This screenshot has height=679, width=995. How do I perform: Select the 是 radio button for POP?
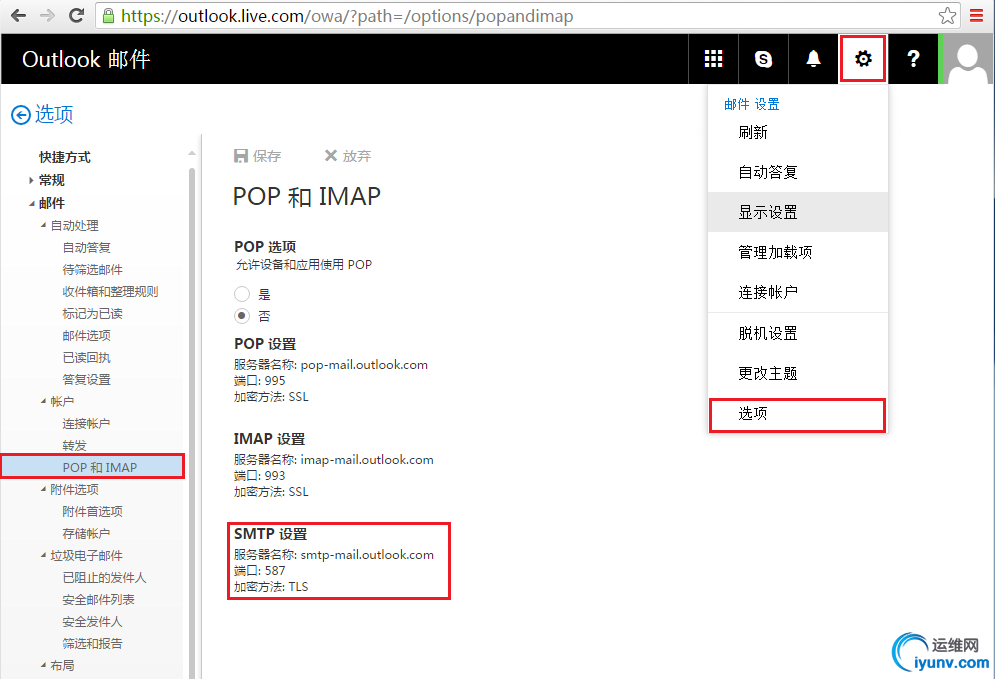pos(242,294)
